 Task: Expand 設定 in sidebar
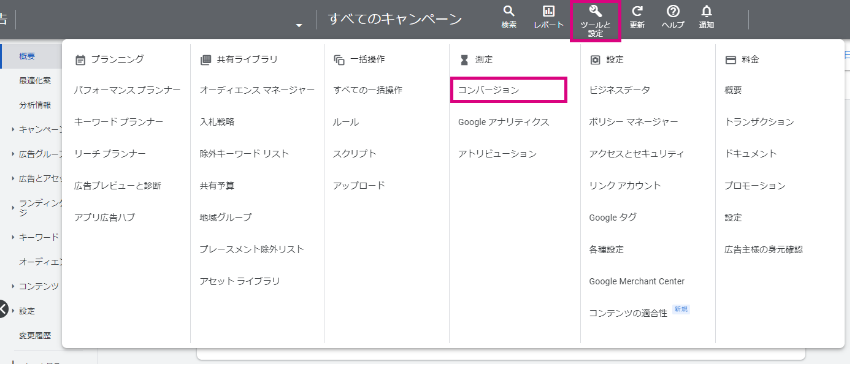coord(13,311)
